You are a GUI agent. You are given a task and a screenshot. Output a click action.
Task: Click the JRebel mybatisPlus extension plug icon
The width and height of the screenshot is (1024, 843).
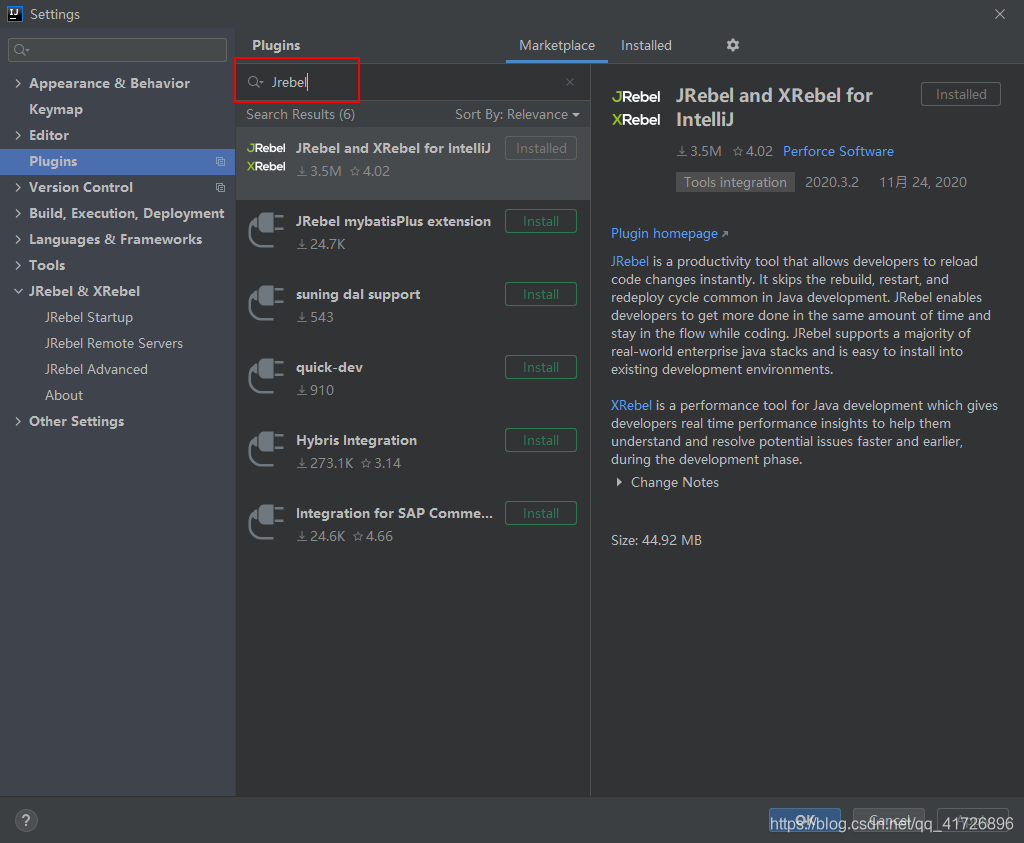[266, 230]
